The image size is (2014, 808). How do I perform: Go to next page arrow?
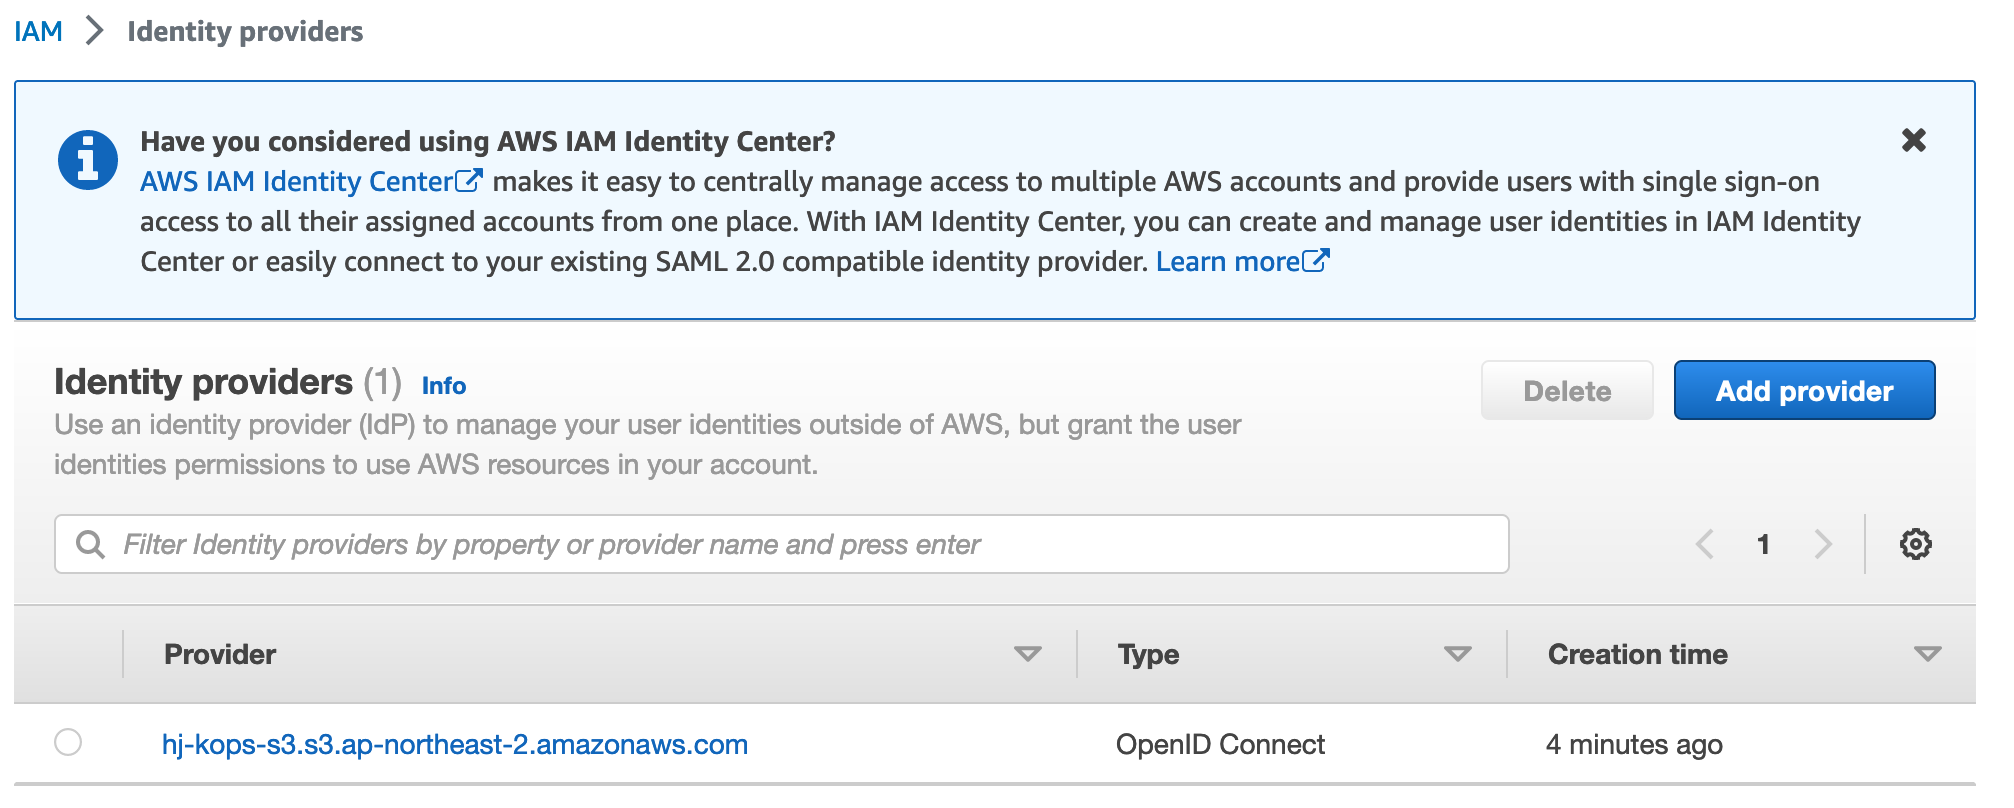pyautogui.click(x=1823, y=544)
